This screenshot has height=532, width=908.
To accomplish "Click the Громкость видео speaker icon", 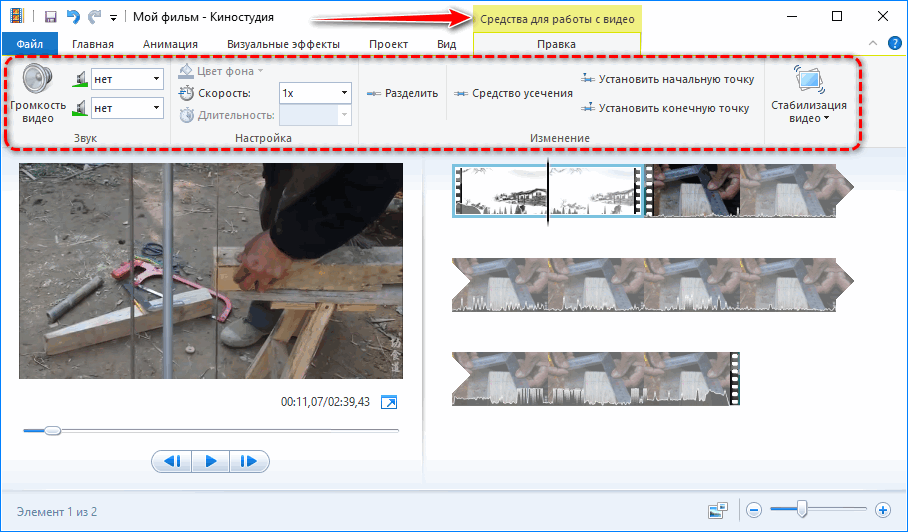I will 37,81.
